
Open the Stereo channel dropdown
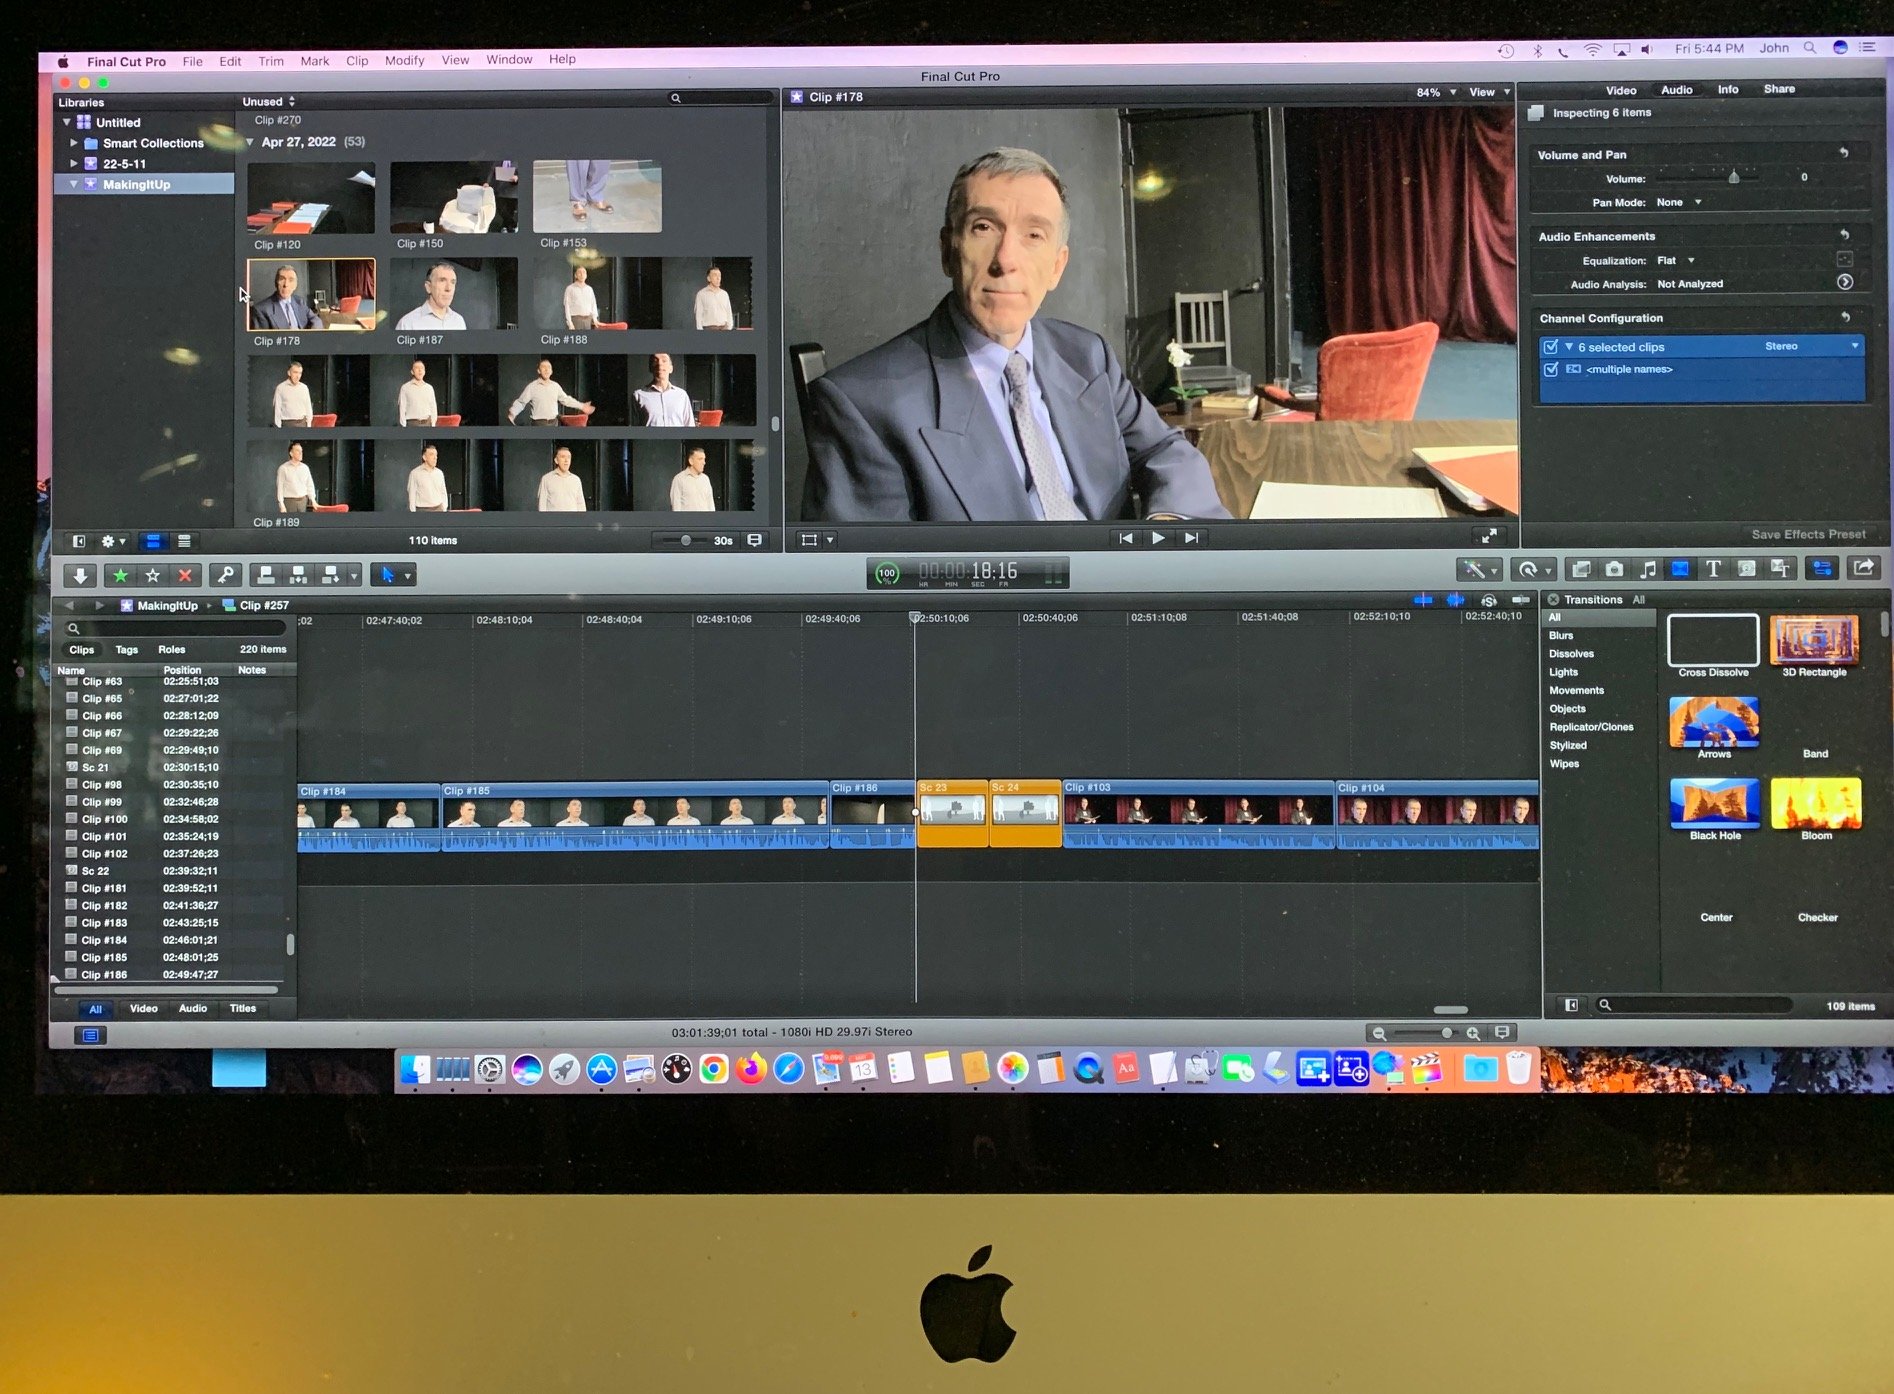tap(1811, 346)
